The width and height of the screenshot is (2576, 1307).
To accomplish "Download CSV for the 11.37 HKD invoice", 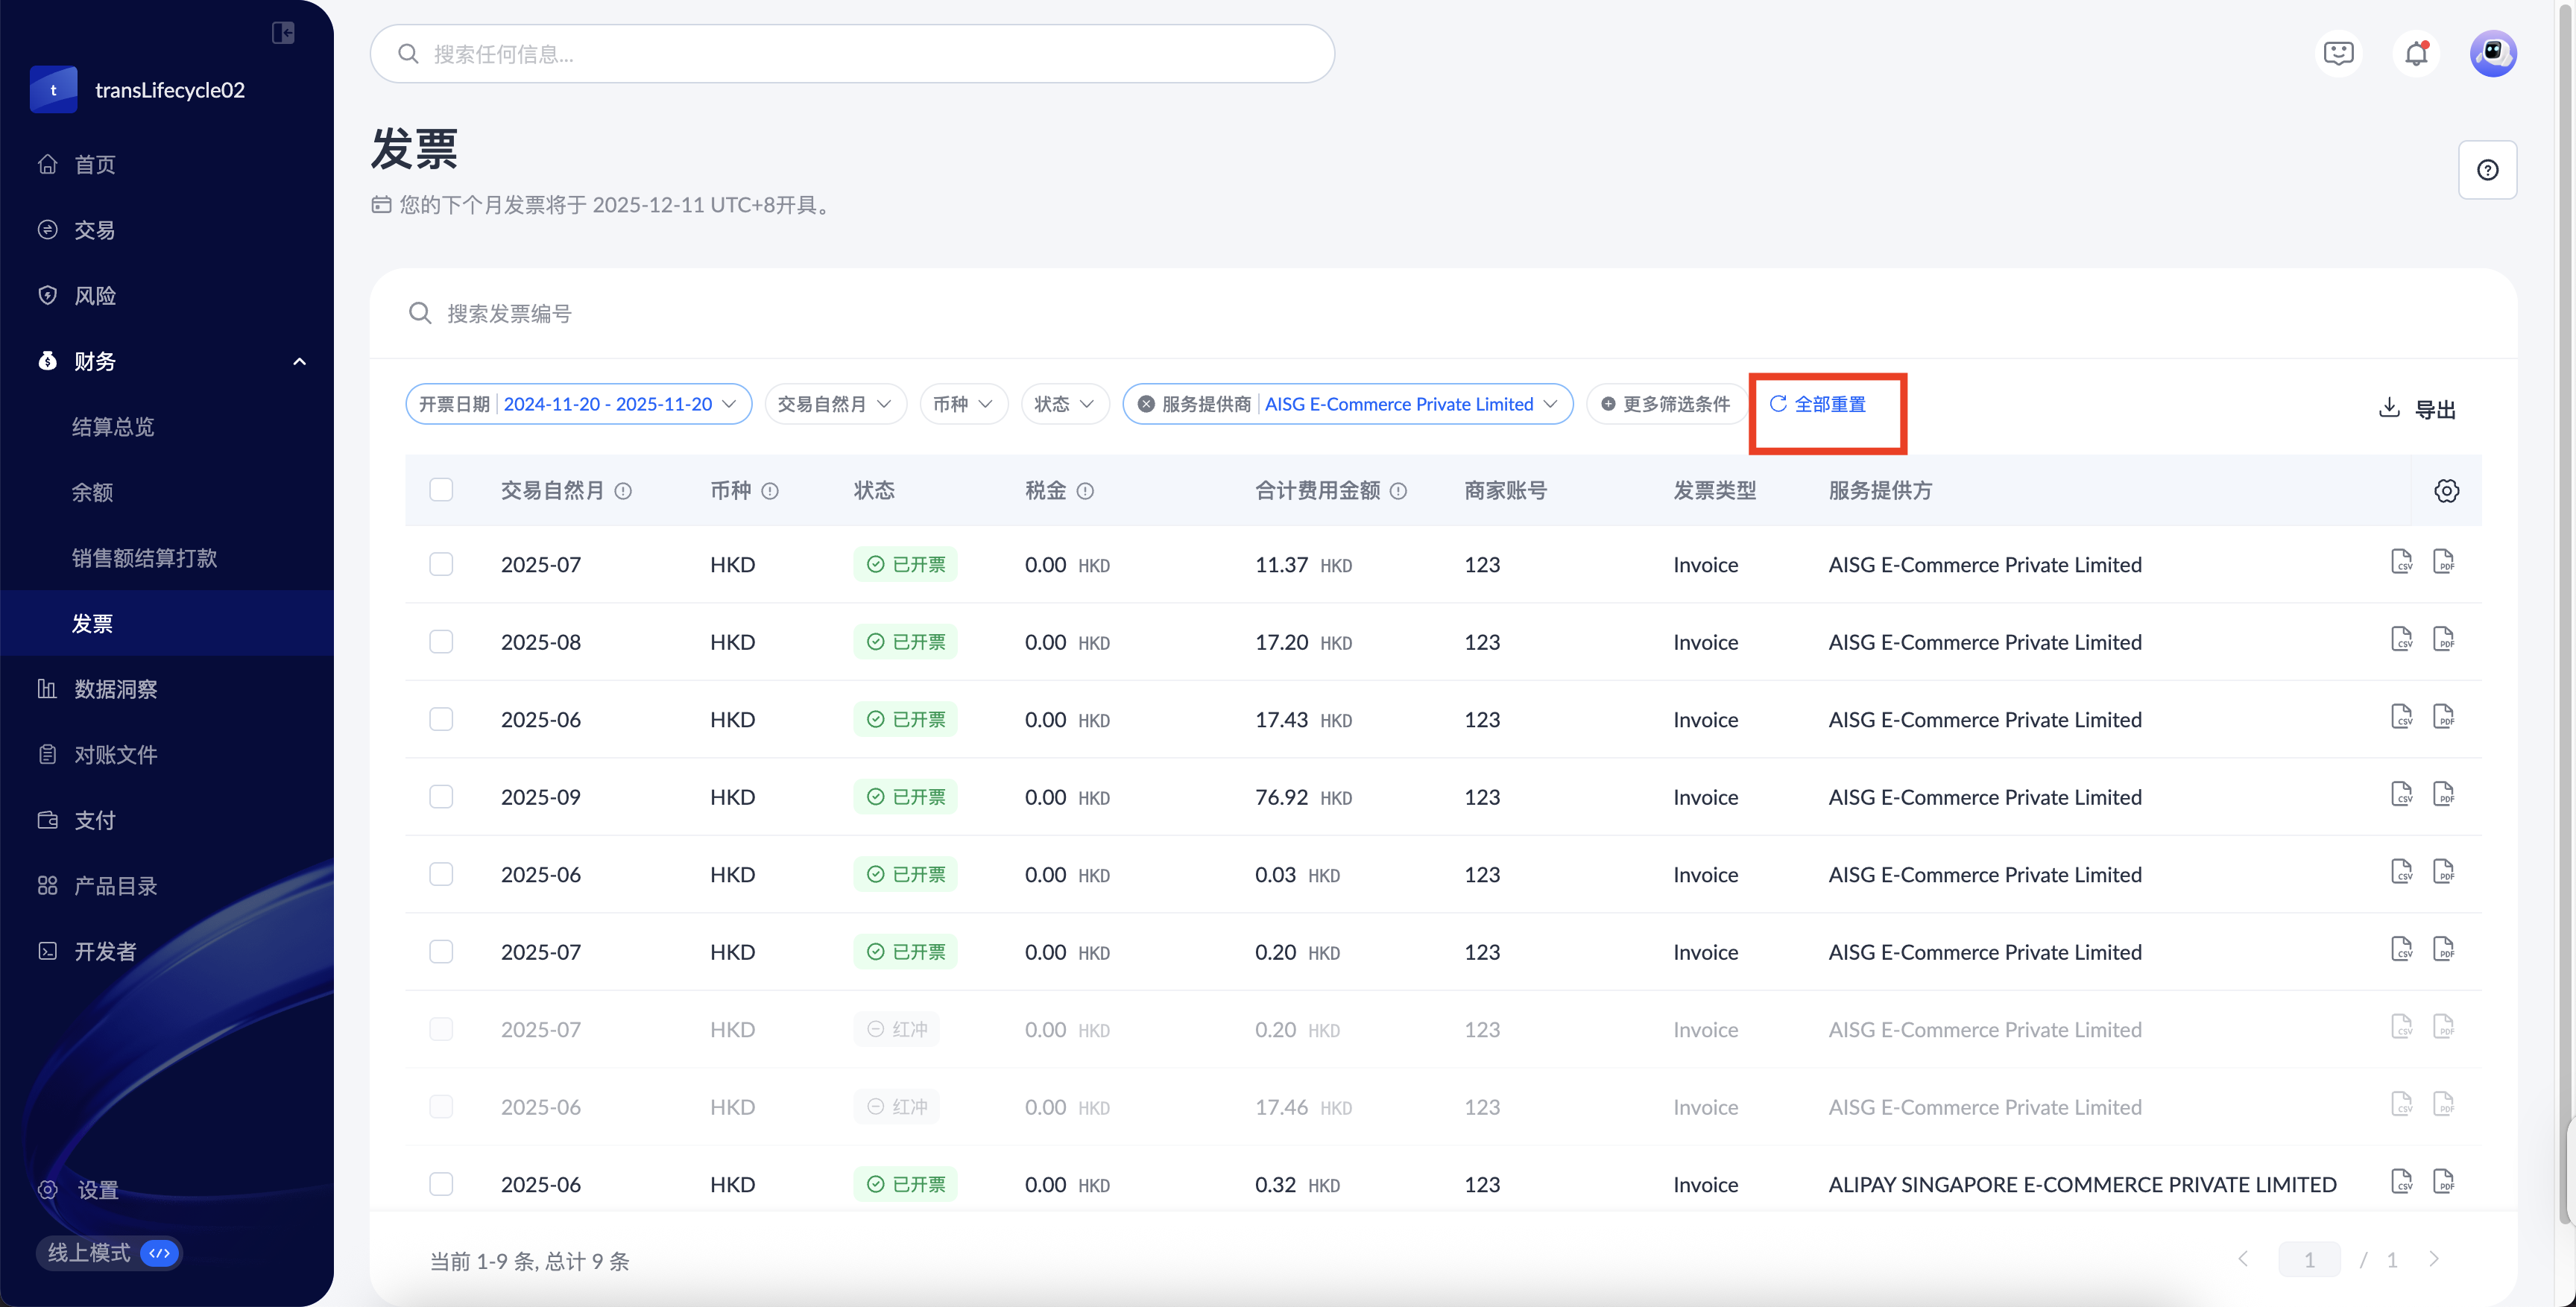I will point(2401,562).
